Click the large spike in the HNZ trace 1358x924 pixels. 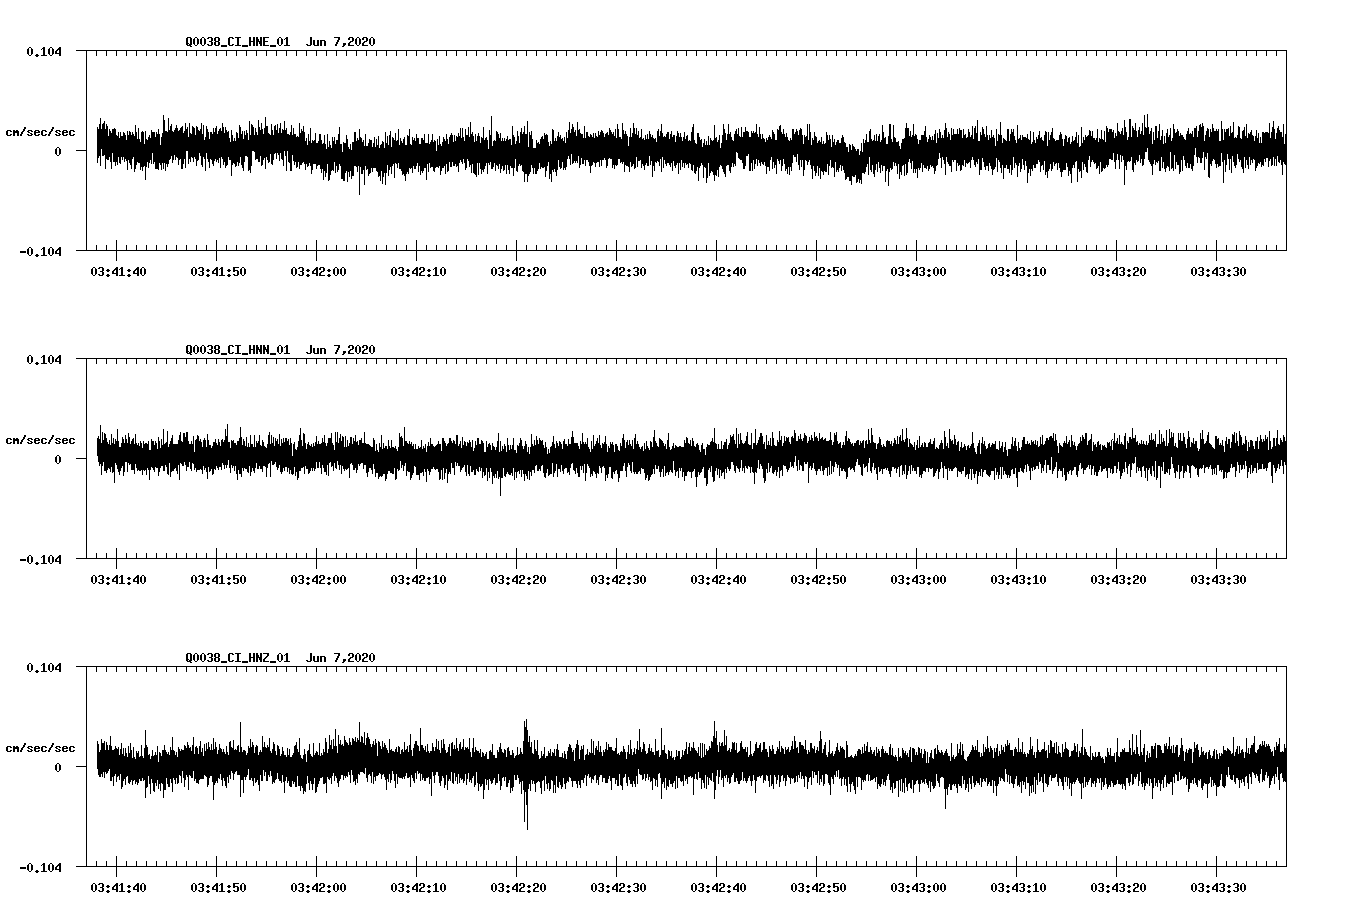[526, 774]
